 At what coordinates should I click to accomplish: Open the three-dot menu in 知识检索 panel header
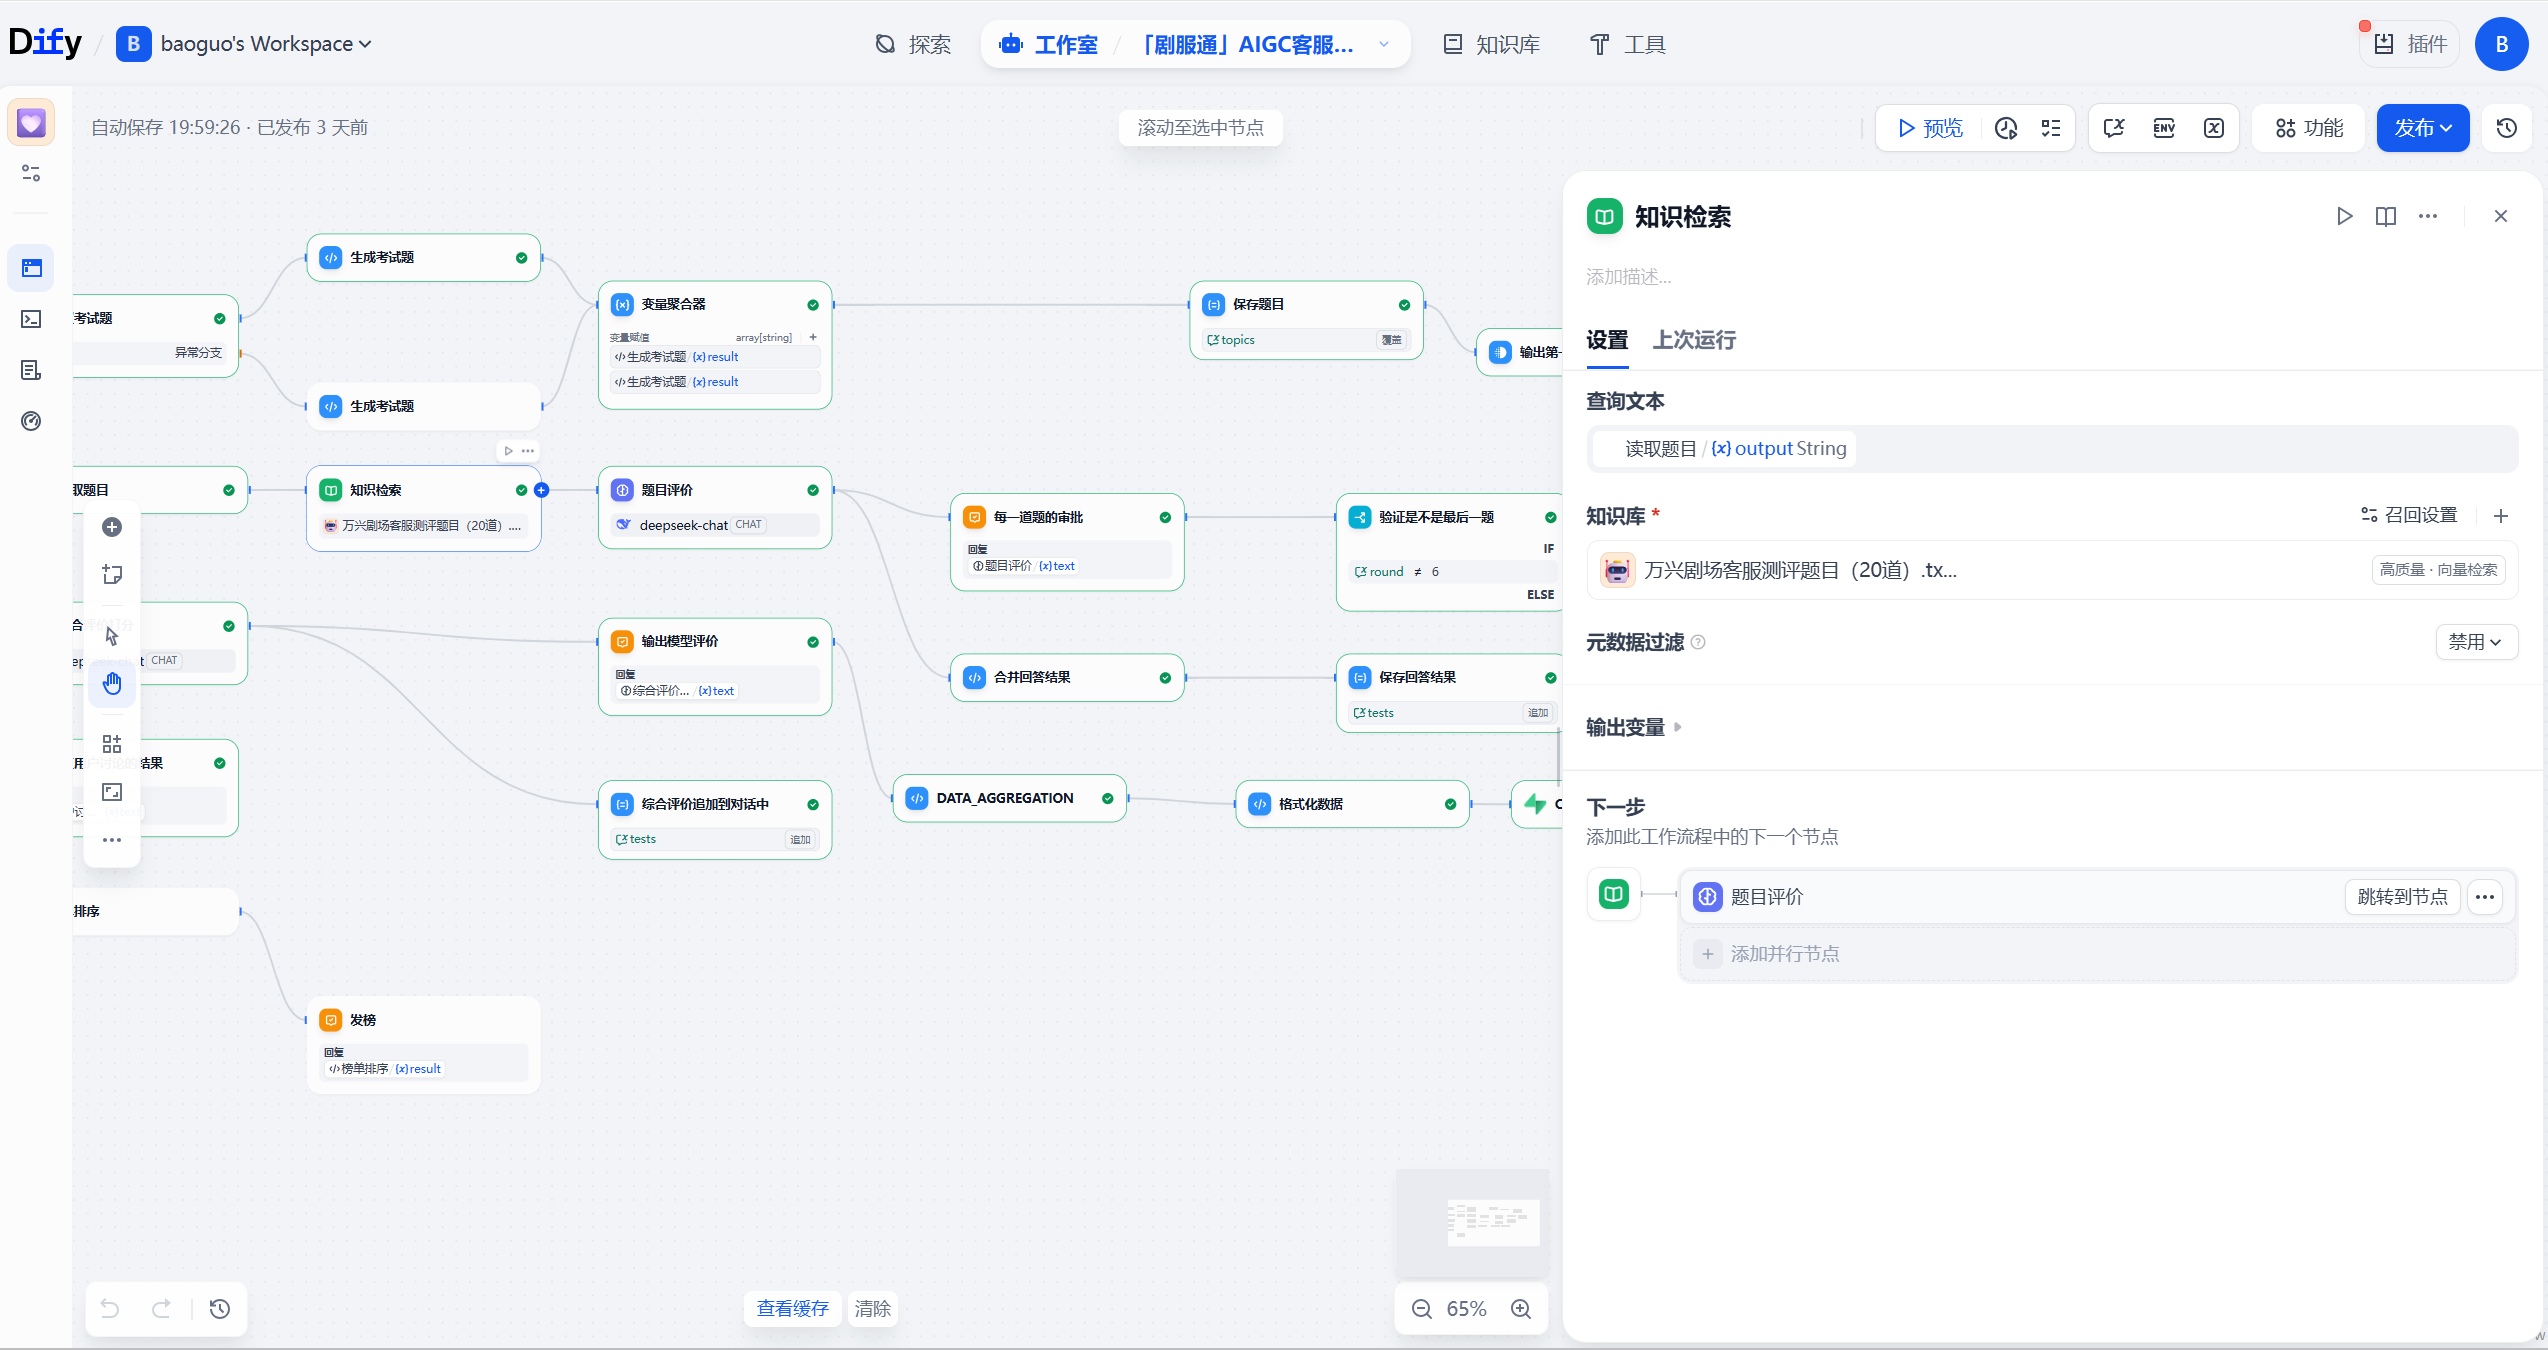click(x=2428, y=216)
